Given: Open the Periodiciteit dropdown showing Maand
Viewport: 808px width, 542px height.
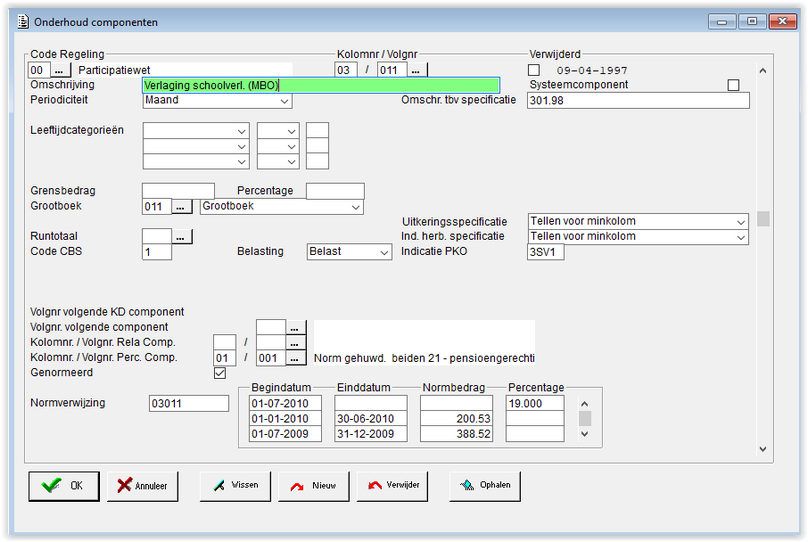Looking at the screenshot, I should pos(217,100).
